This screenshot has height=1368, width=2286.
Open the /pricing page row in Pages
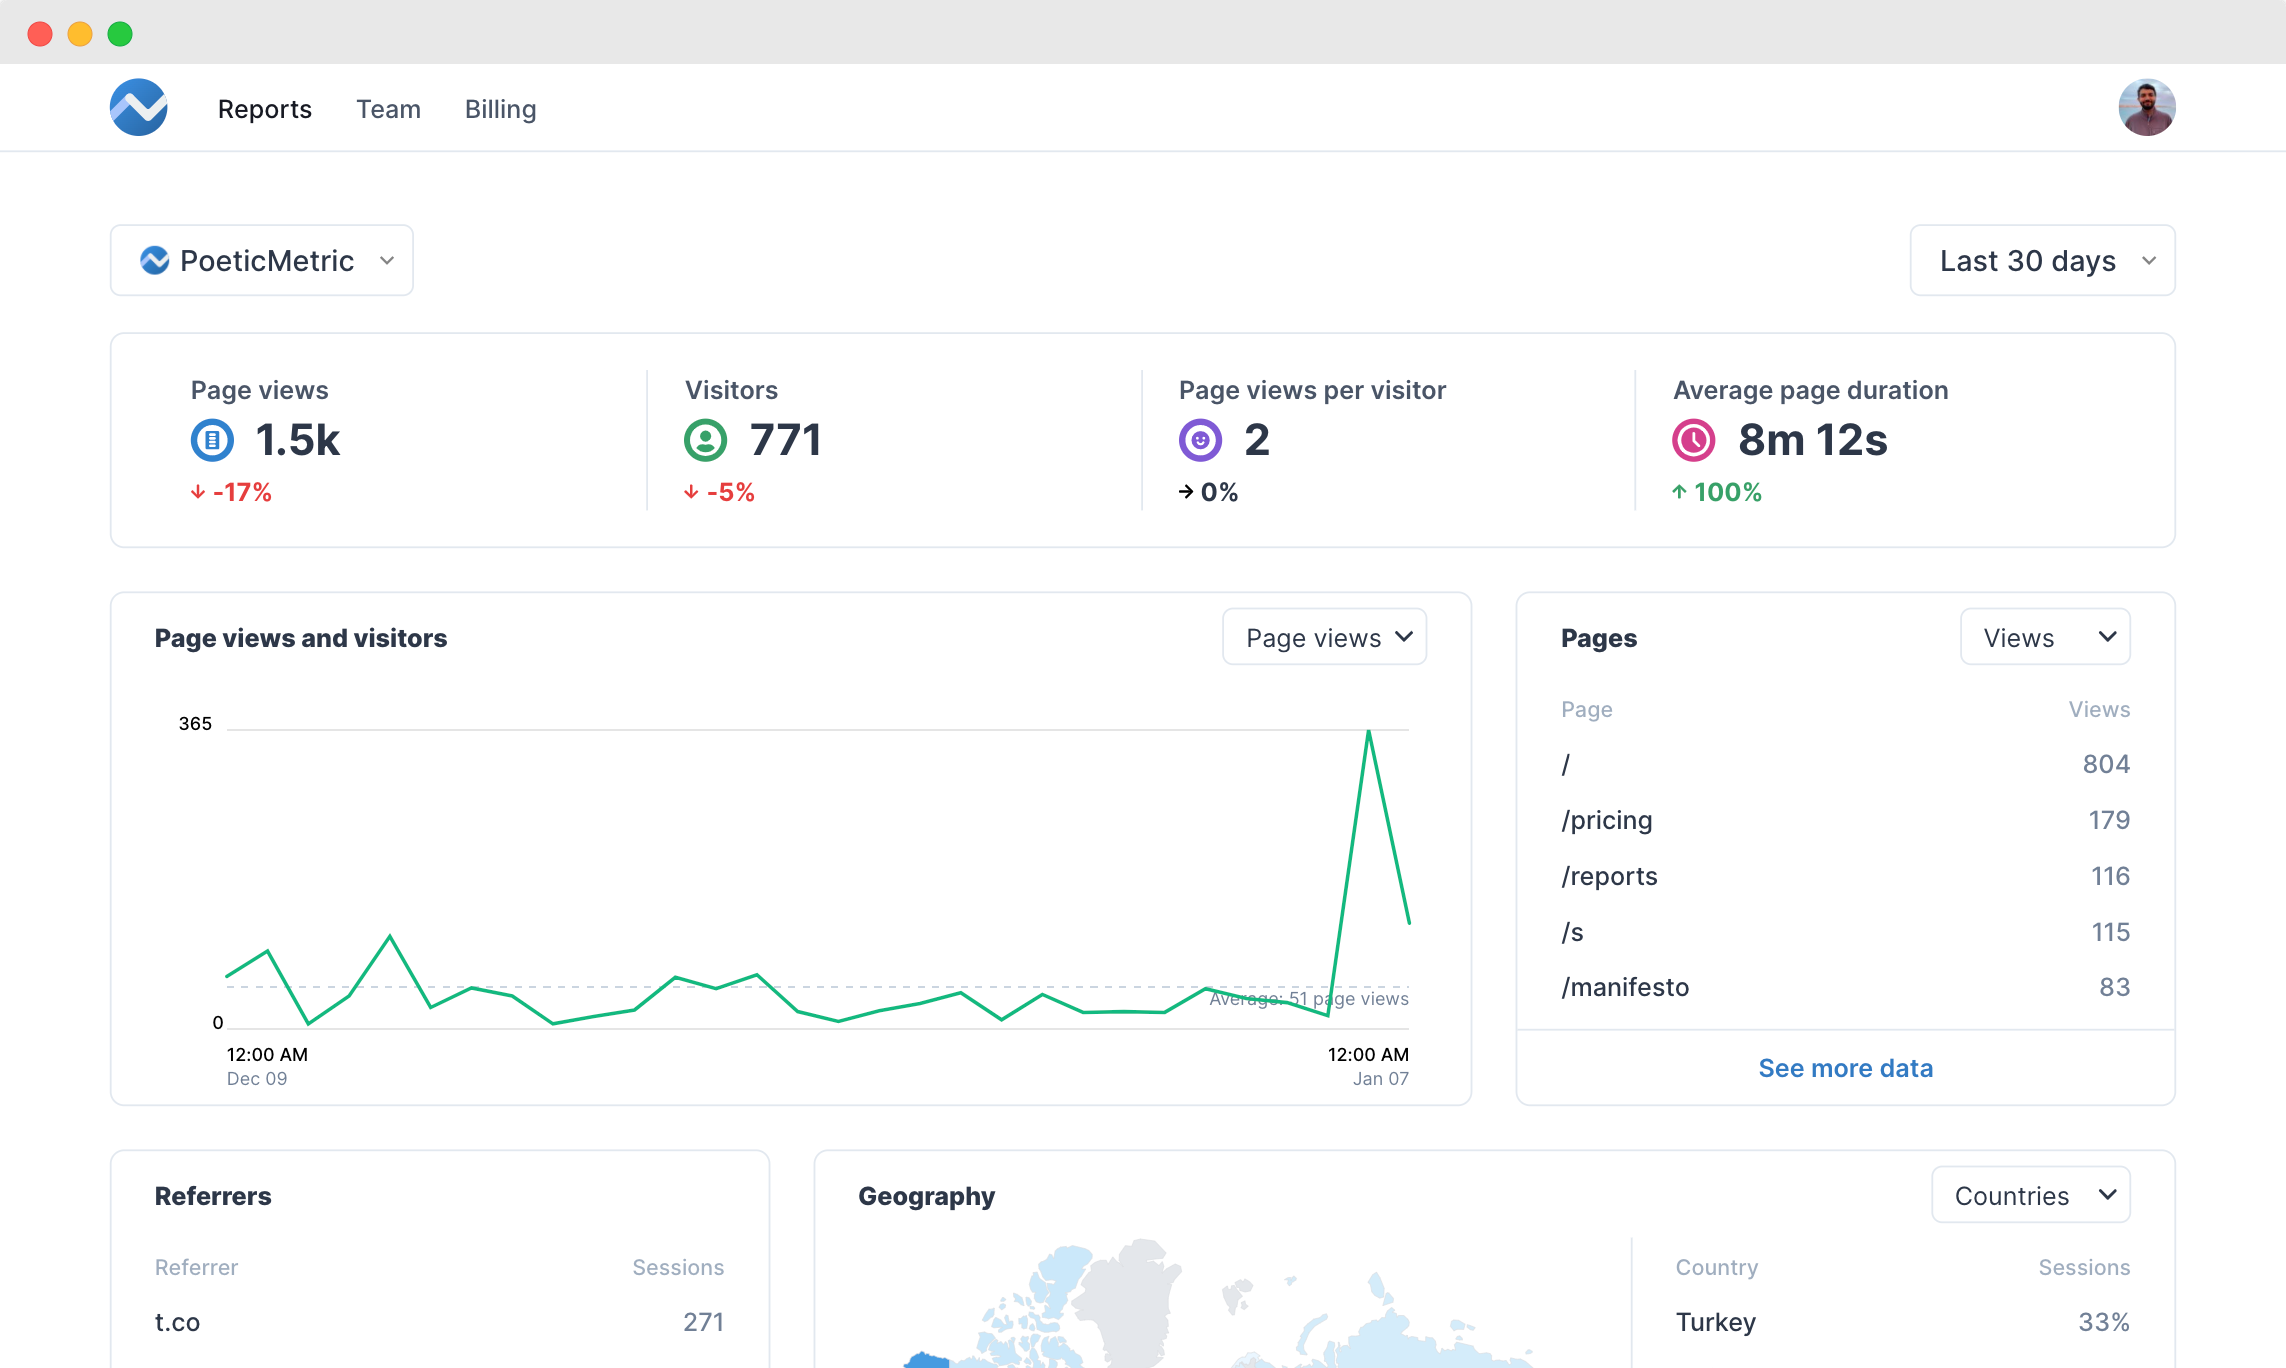(x=1606, y=819)
